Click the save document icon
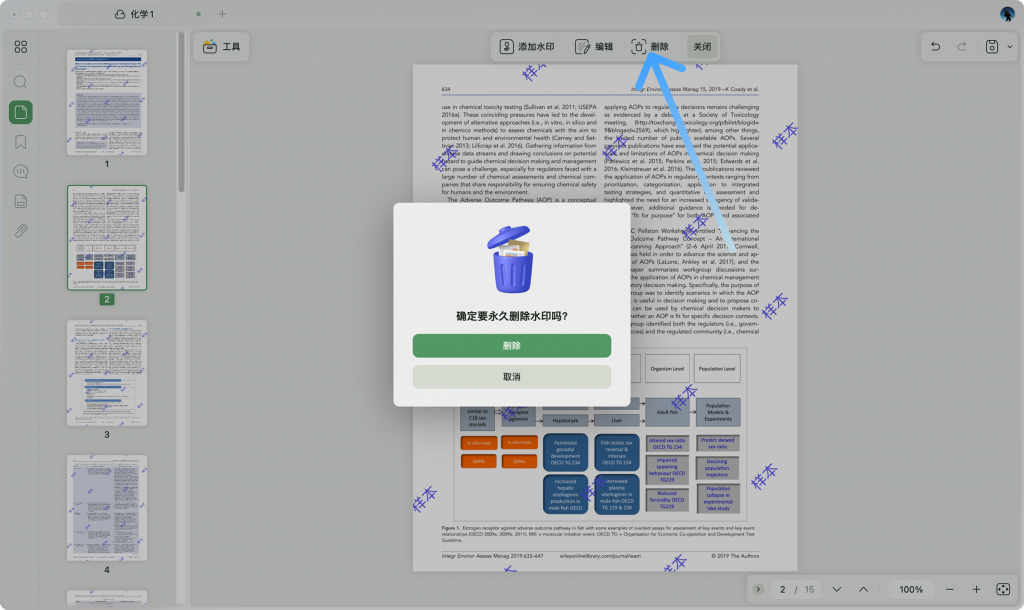 coord(992,46)
